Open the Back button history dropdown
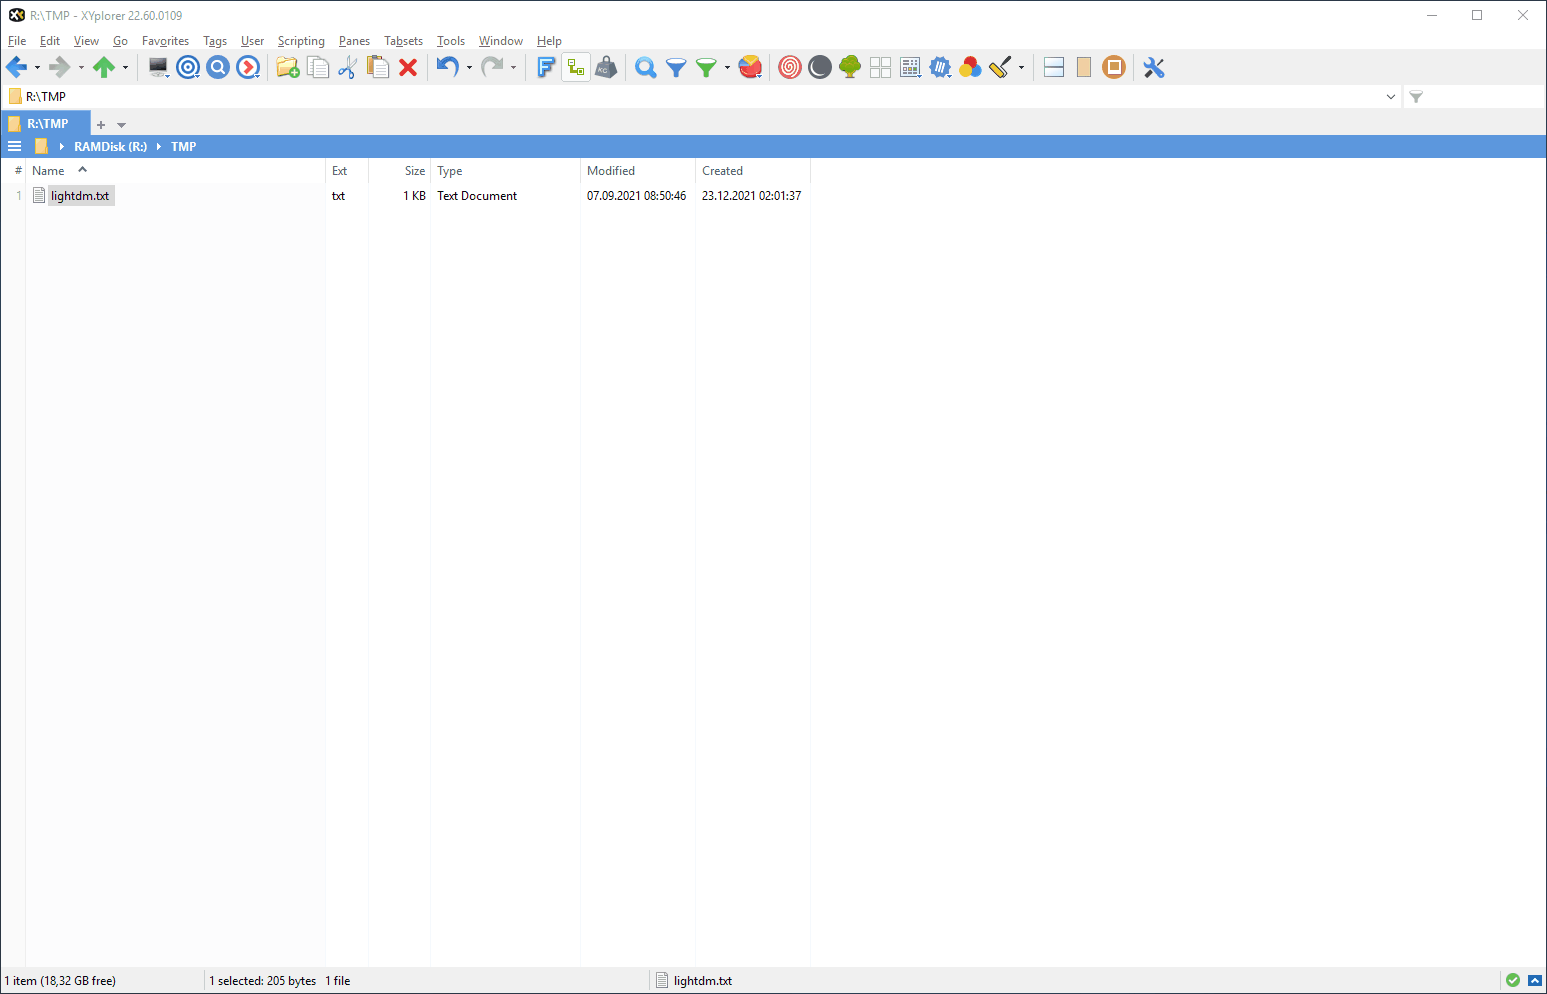This screenshot has width=1547, height=994. click(x=38, y=68)
